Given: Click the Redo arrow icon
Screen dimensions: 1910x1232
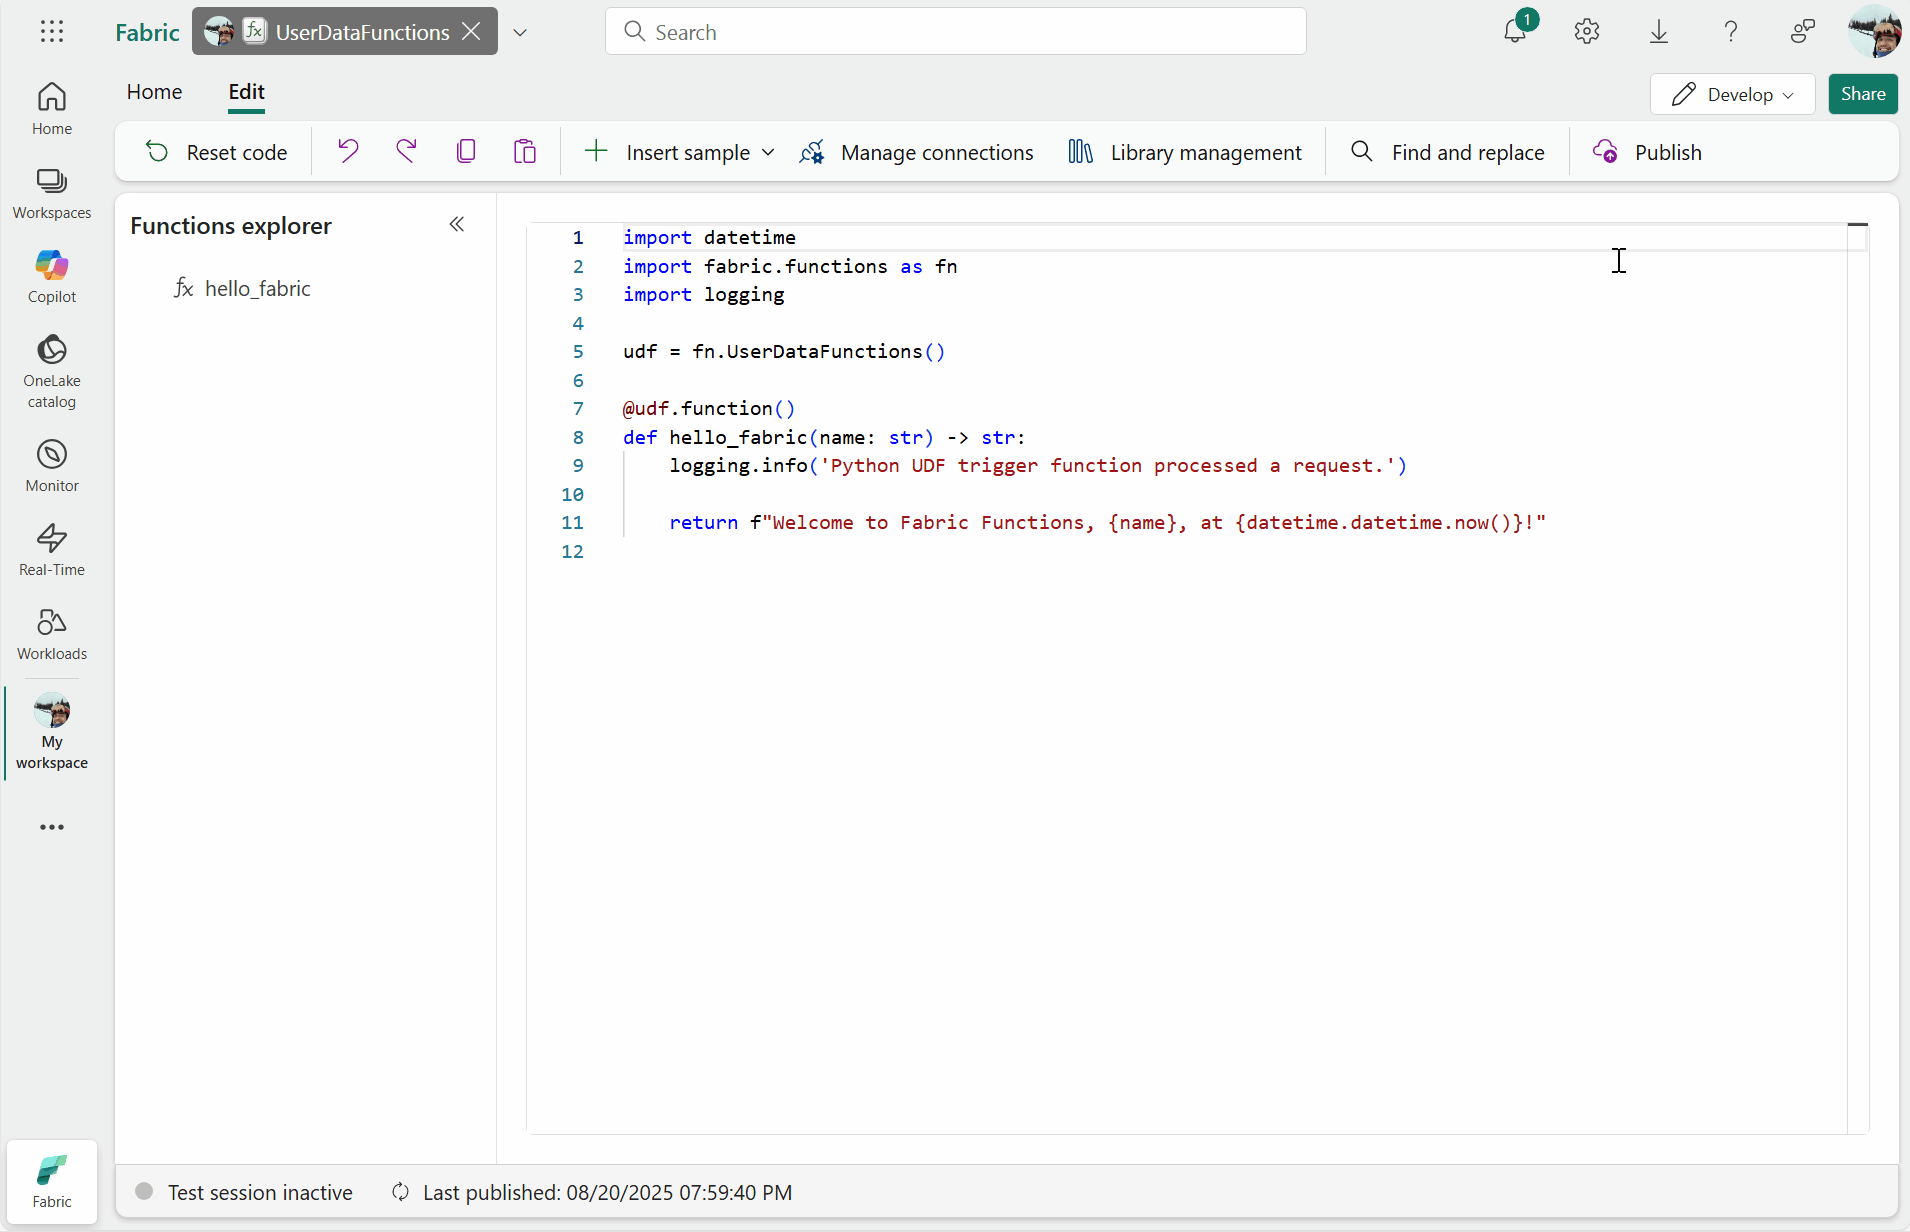Looking at the screenshot, I should (406, 151).
